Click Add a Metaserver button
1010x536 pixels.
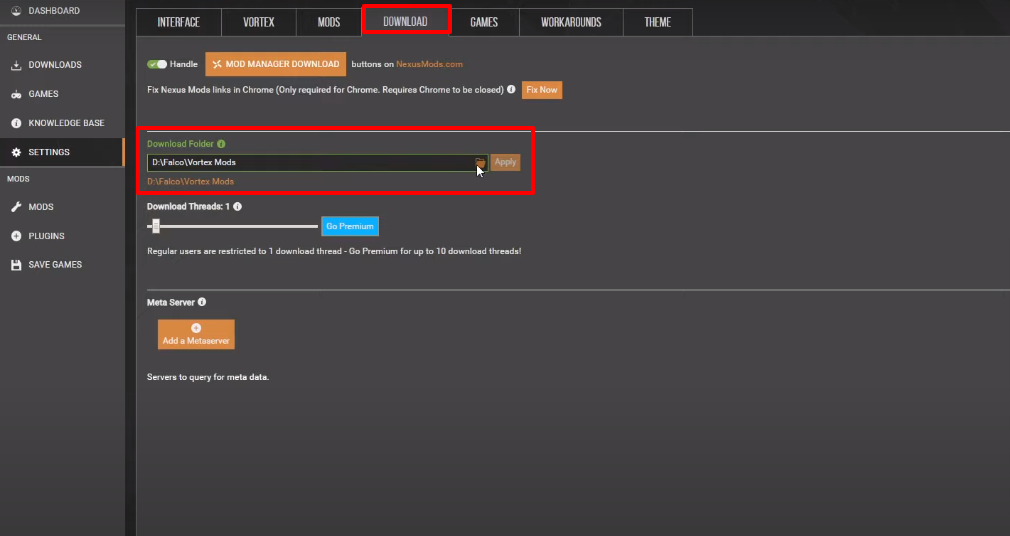[x=196, y=334]
